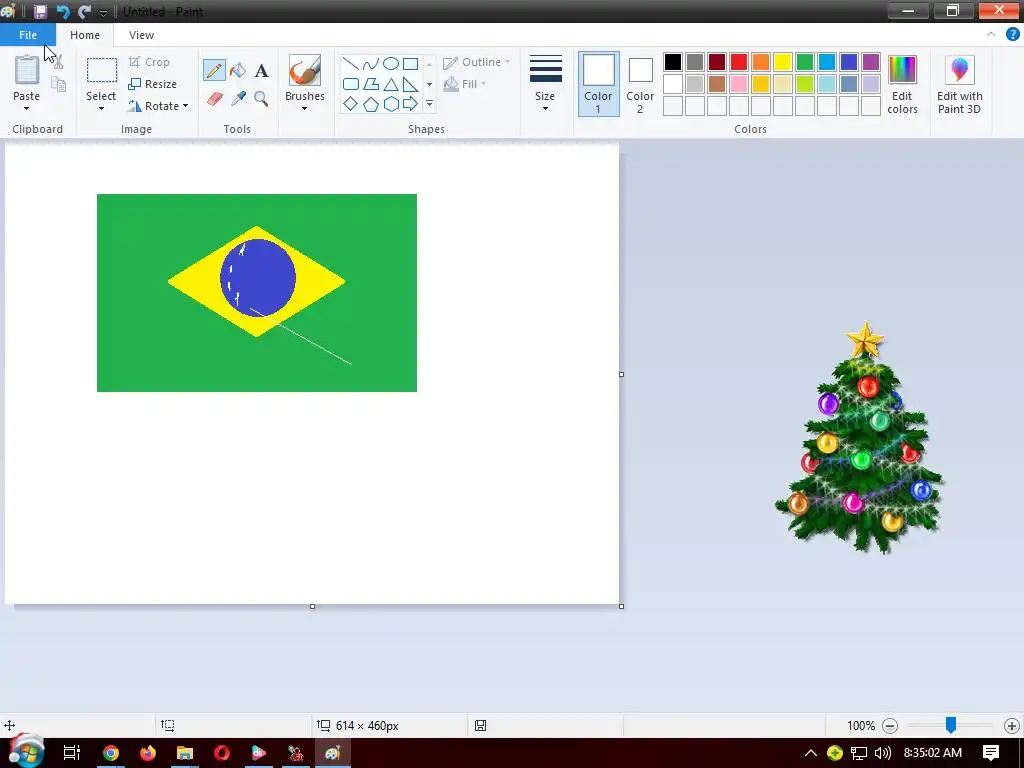This screenshot has height=768, width=1024.
Task: Click the Undo arrow in title bar
Action: coord(63,12)
